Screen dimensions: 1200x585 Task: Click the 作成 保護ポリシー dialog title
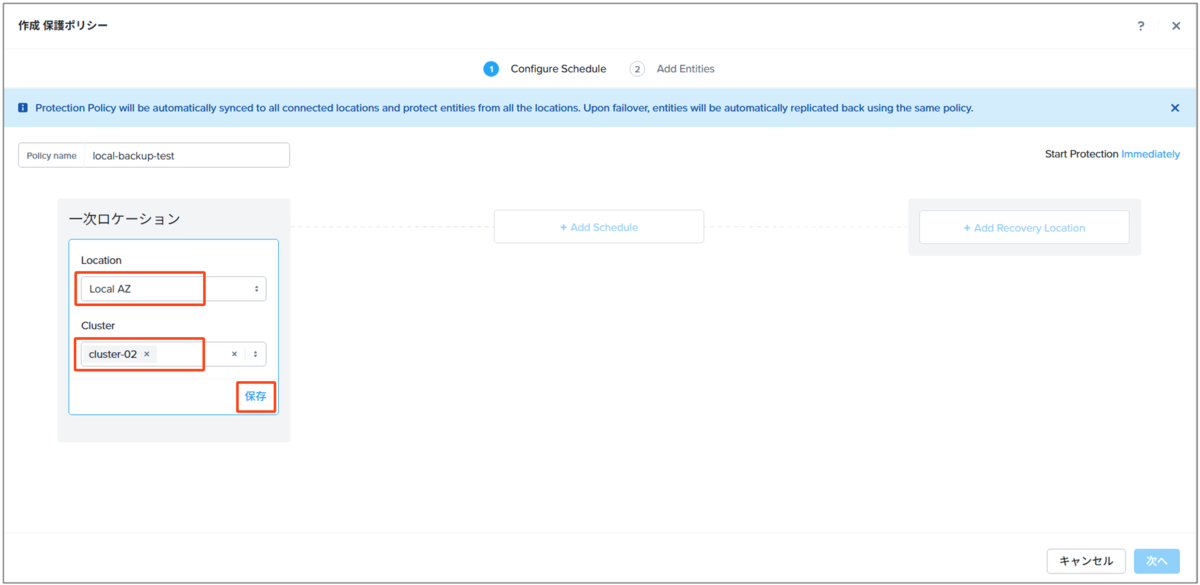(63, 25)
